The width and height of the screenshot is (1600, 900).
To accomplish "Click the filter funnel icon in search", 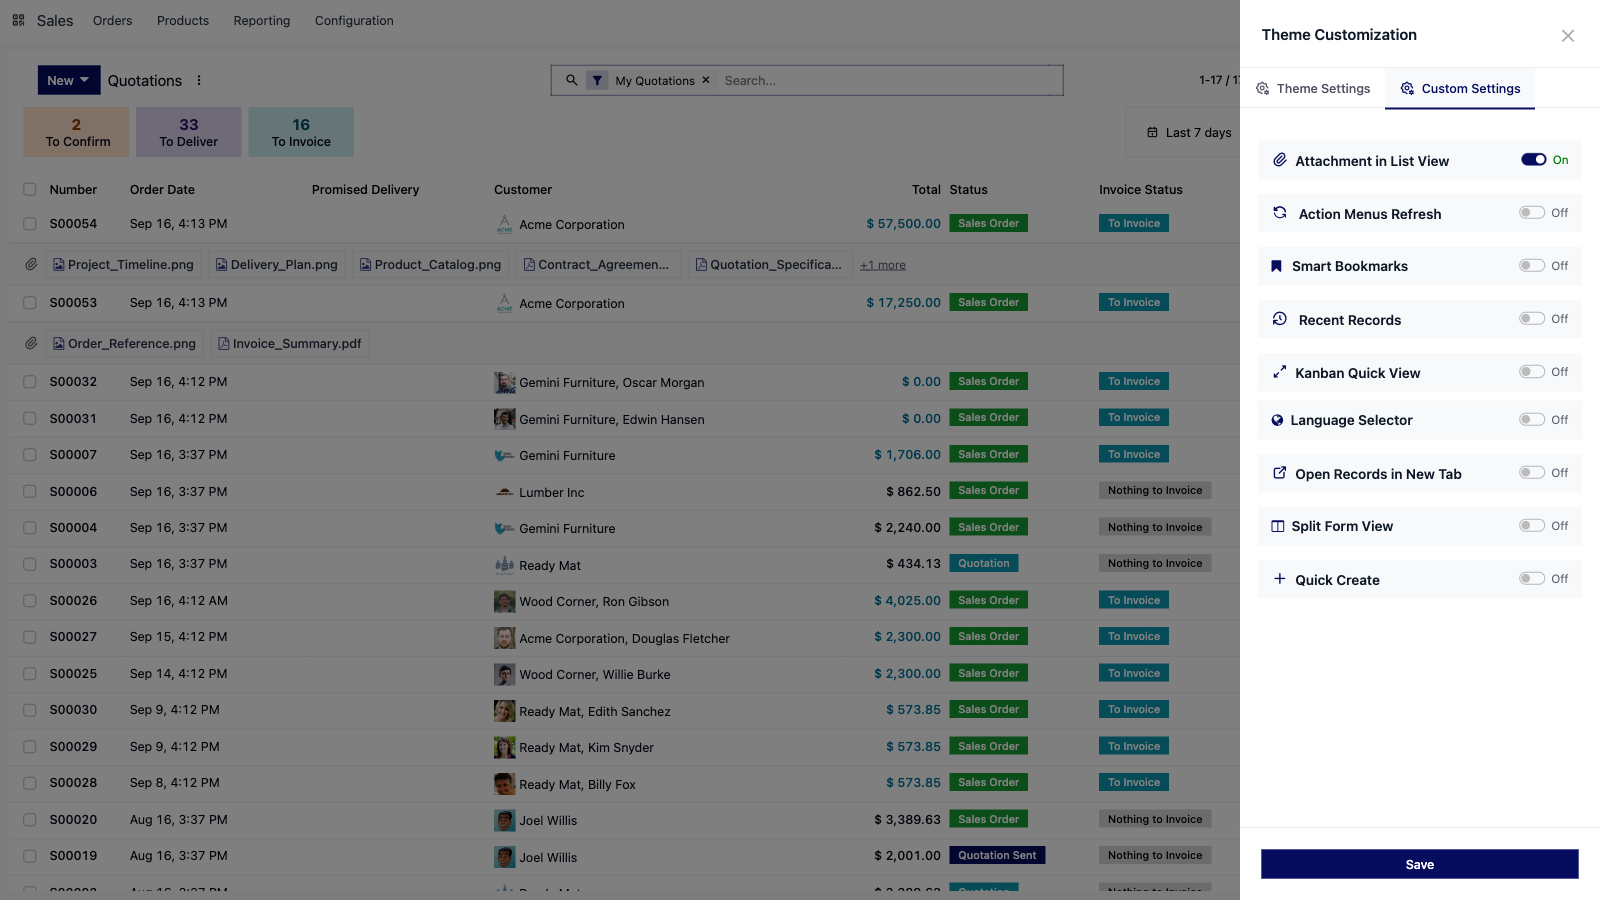I will tap(597, 80).
